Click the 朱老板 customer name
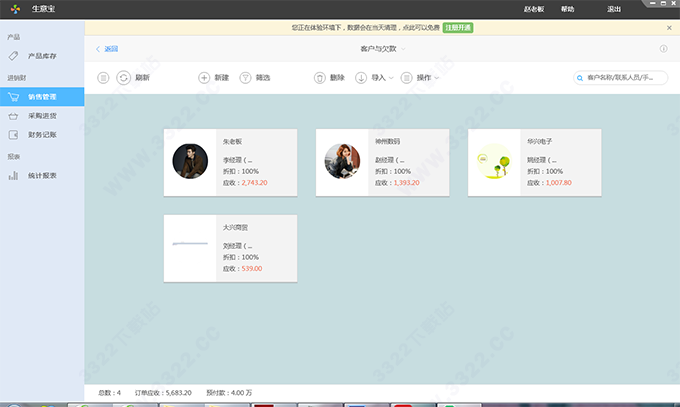Viewport: 680px width, 407px height. click(232, 141)
